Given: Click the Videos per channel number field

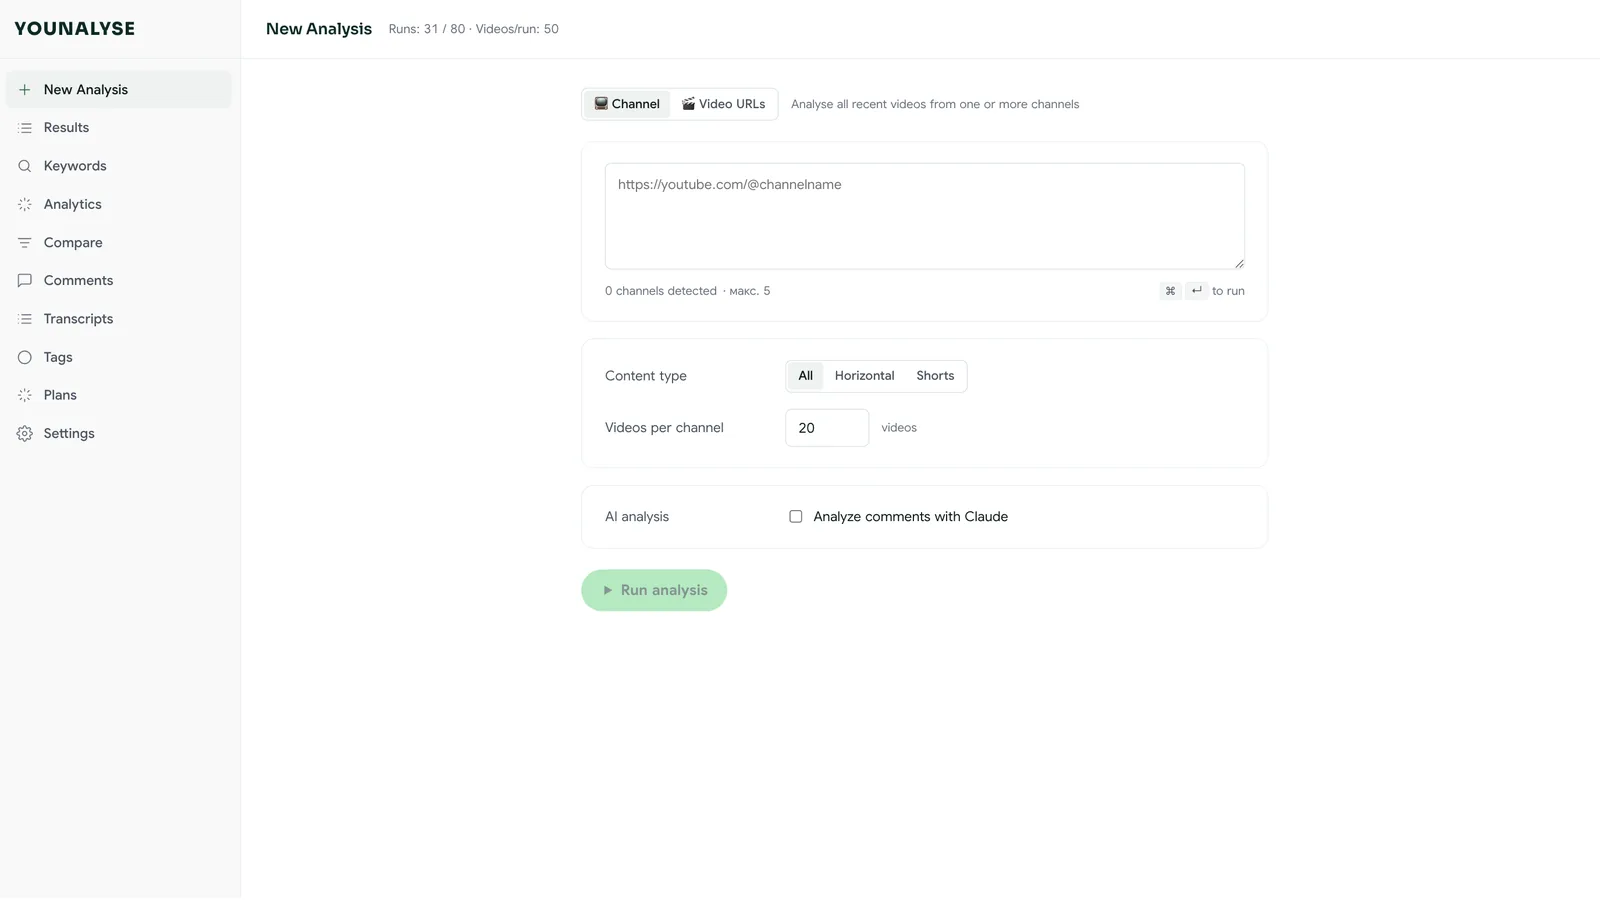Looking at the screenshot, I should (x=827, y=428).
